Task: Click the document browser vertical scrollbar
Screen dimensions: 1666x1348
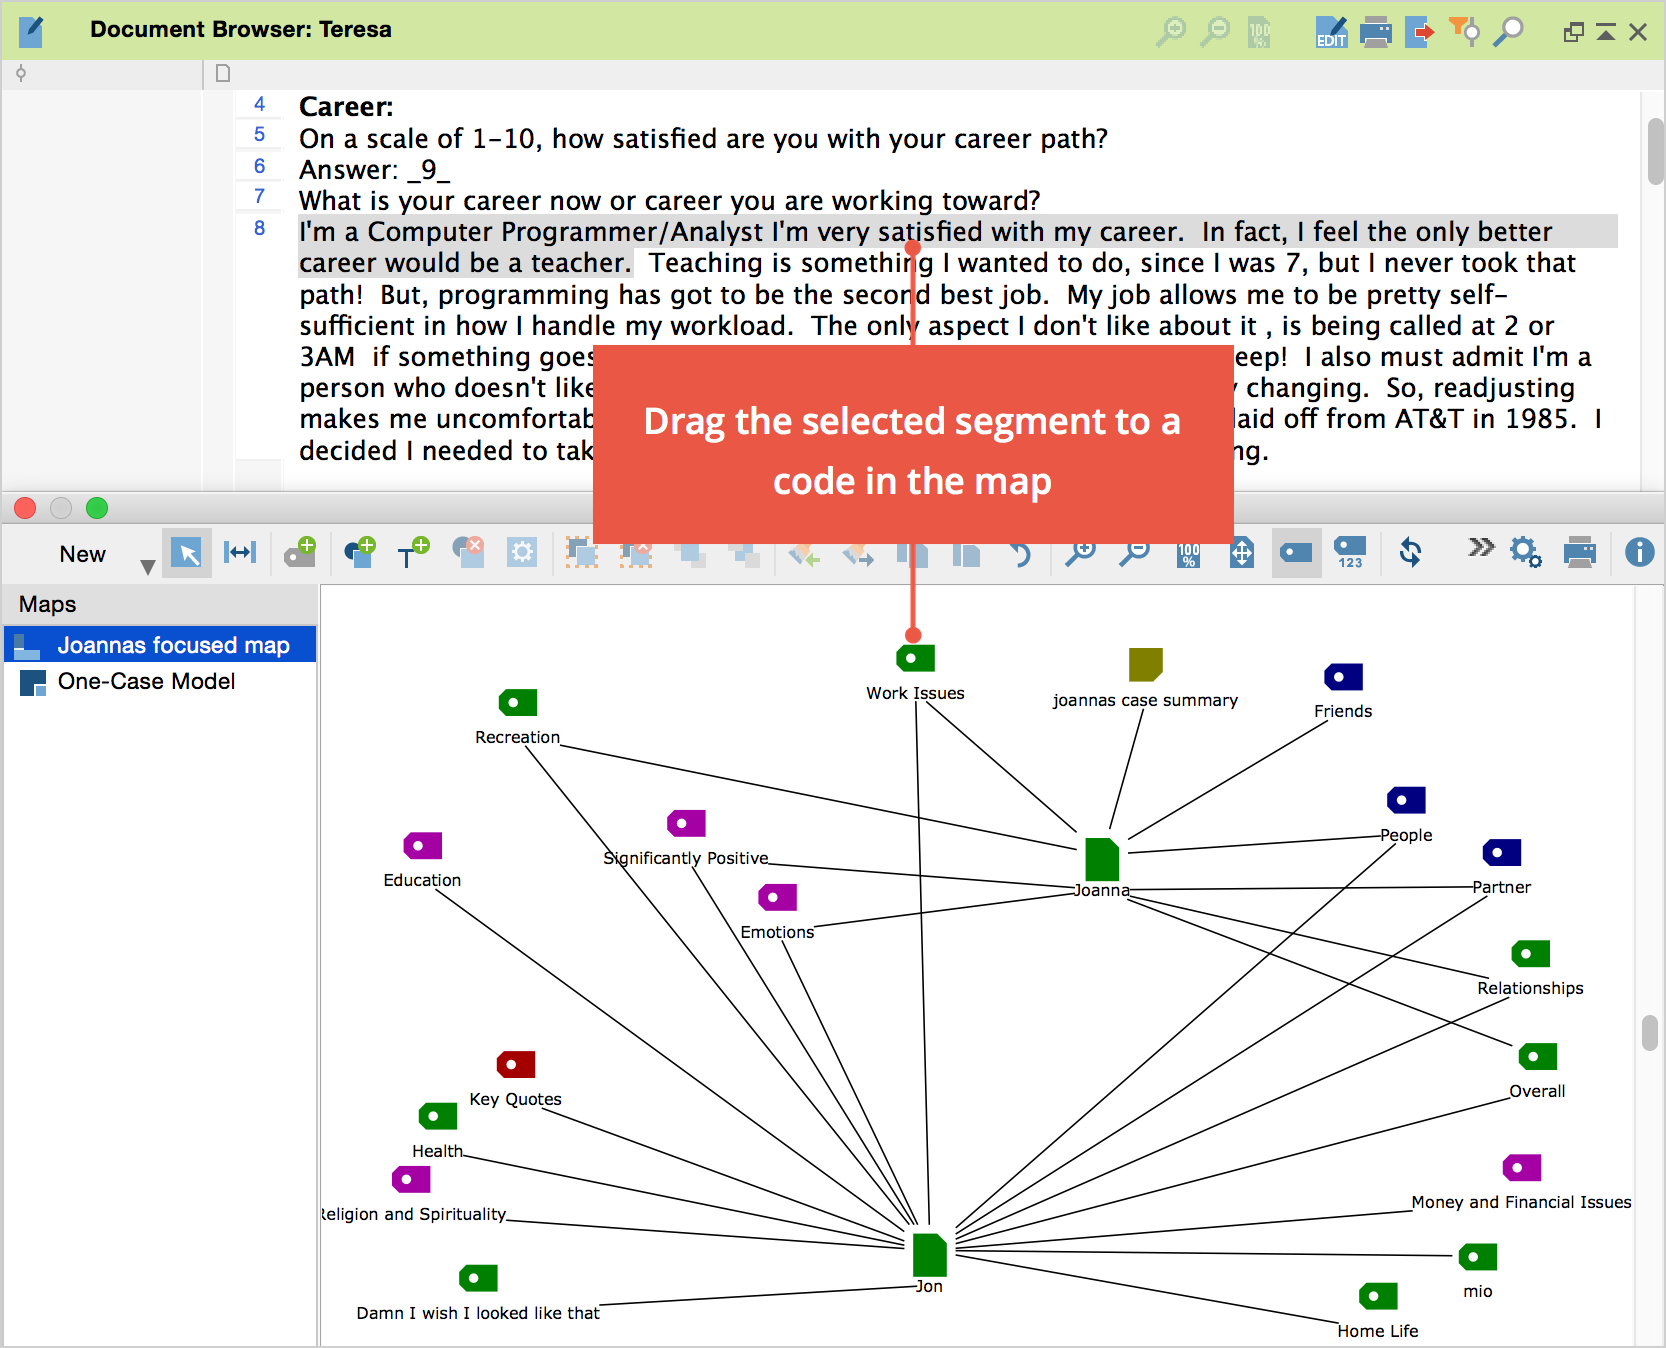Action: click(x=1656, y=150)
